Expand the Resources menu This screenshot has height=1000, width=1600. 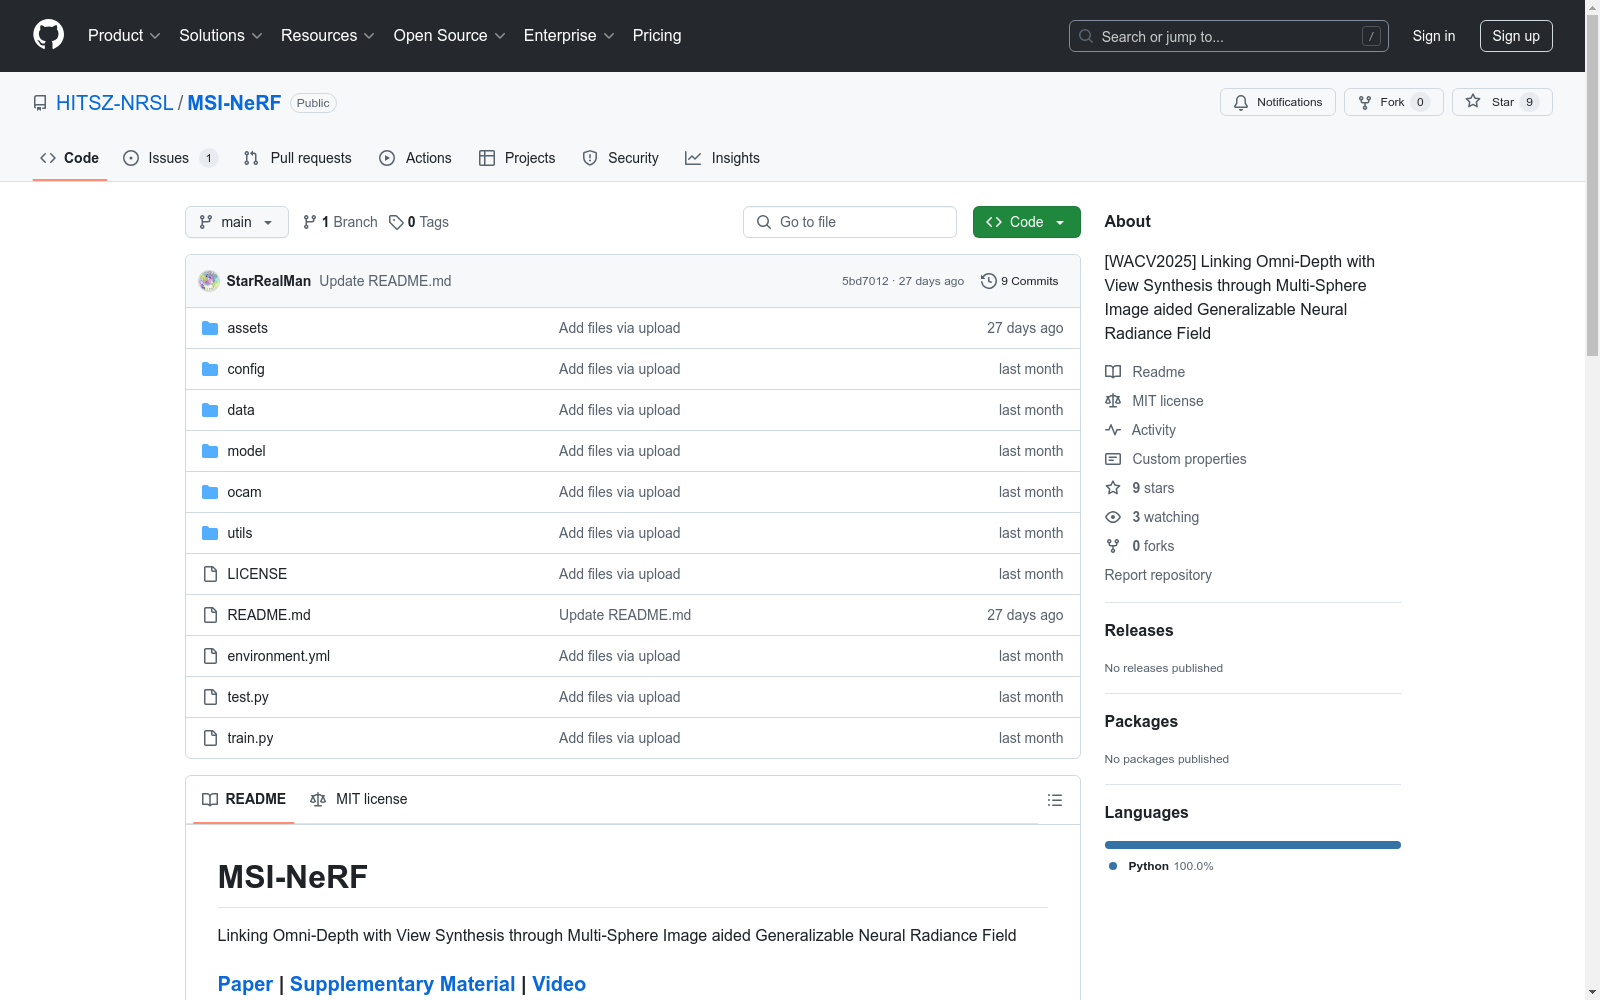(328, 35)
